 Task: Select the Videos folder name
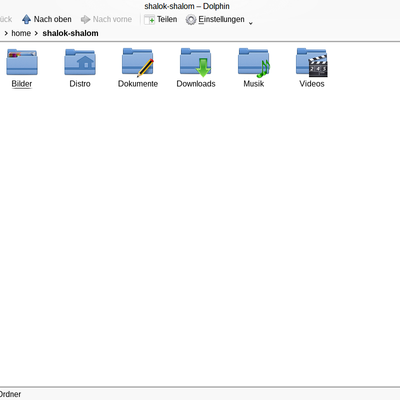[x=312, y=84]
